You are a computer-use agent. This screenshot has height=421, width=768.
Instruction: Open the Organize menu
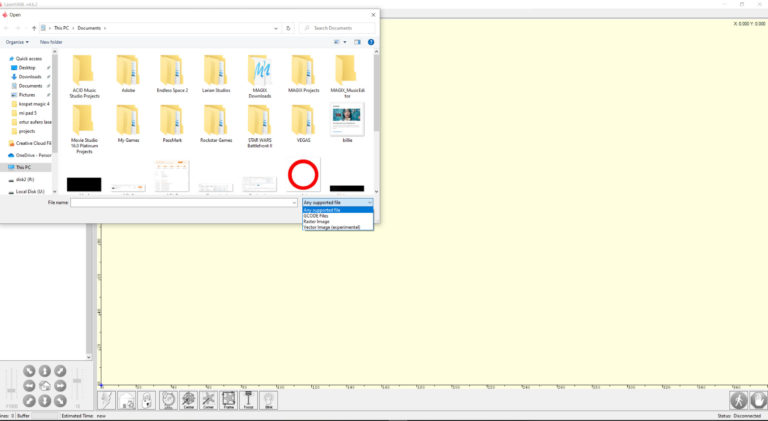16,42
